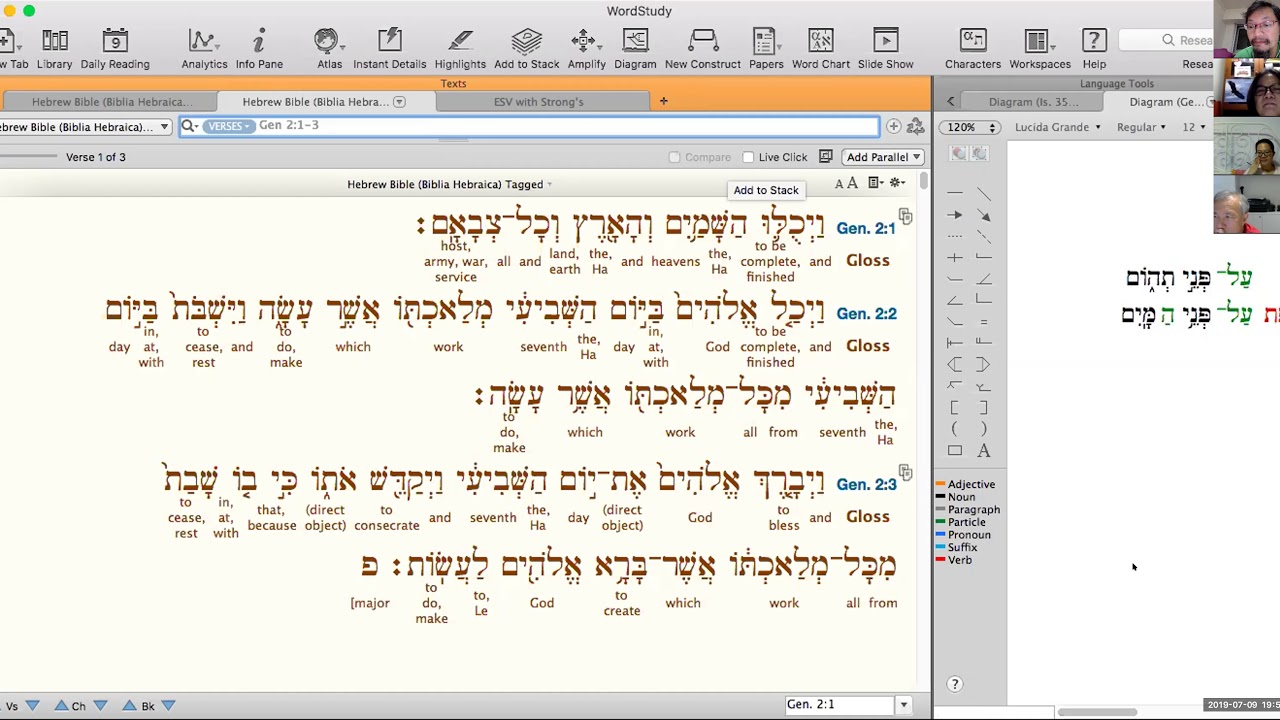Viewport: 1280px width, 720px height.
Task: Open the Daily Reading icon
Action: click(x=115, y=48)
